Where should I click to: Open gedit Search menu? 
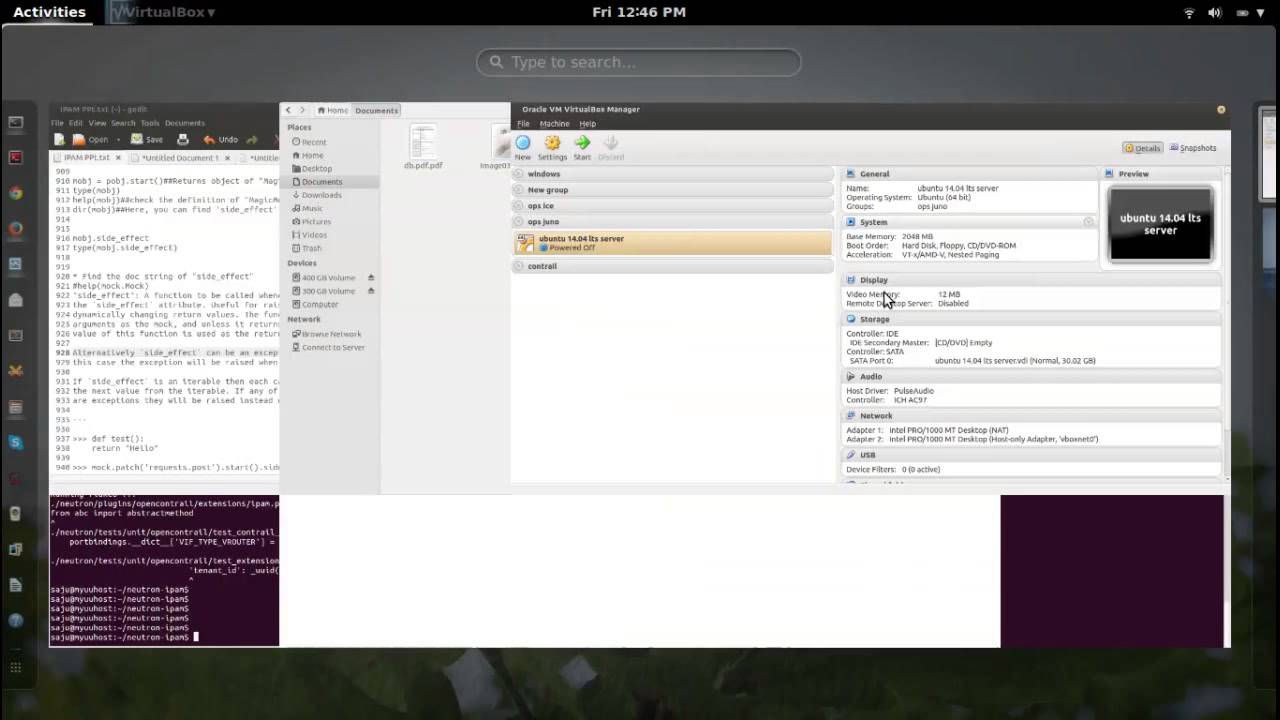[x=123, y=123]
